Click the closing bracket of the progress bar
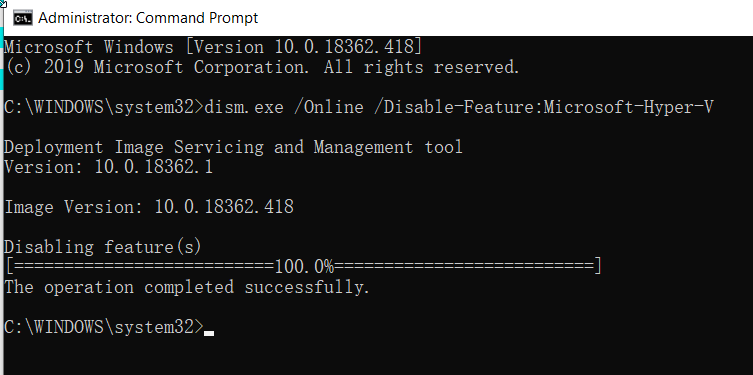Viewport: 753px width, 375px height. tap(597, 266)
